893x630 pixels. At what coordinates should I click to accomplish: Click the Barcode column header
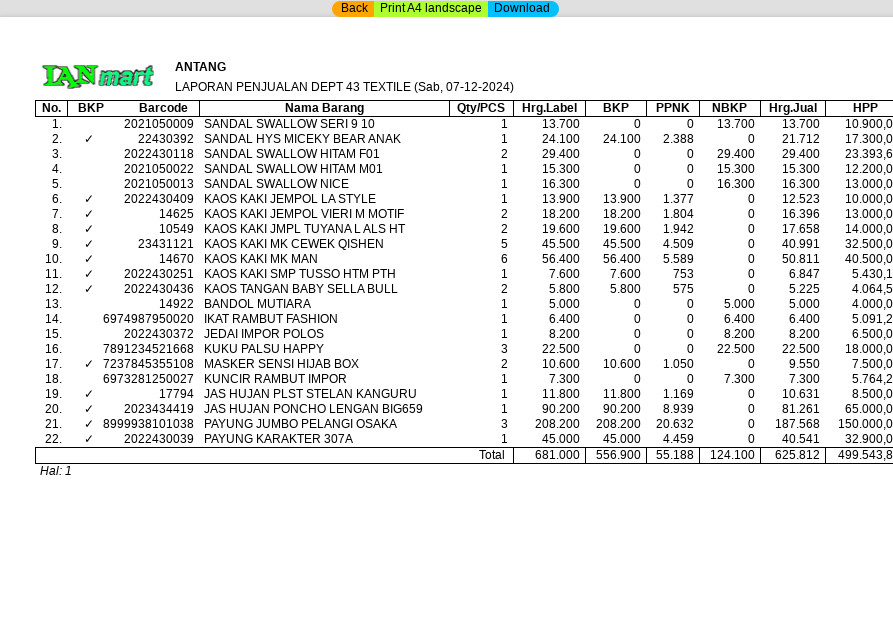click(x=163, y=108)
